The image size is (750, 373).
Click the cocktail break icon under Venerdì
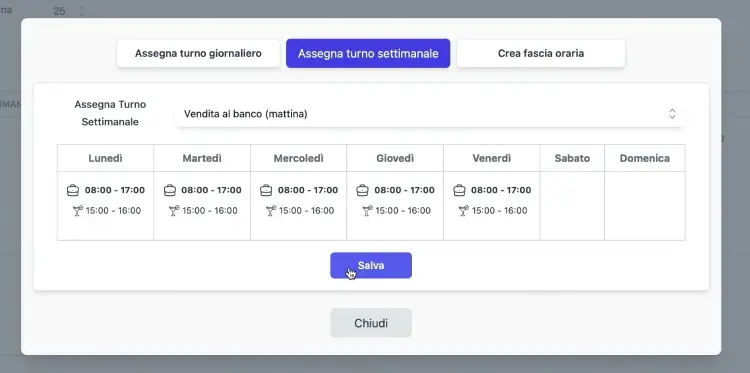click(463, 211)
